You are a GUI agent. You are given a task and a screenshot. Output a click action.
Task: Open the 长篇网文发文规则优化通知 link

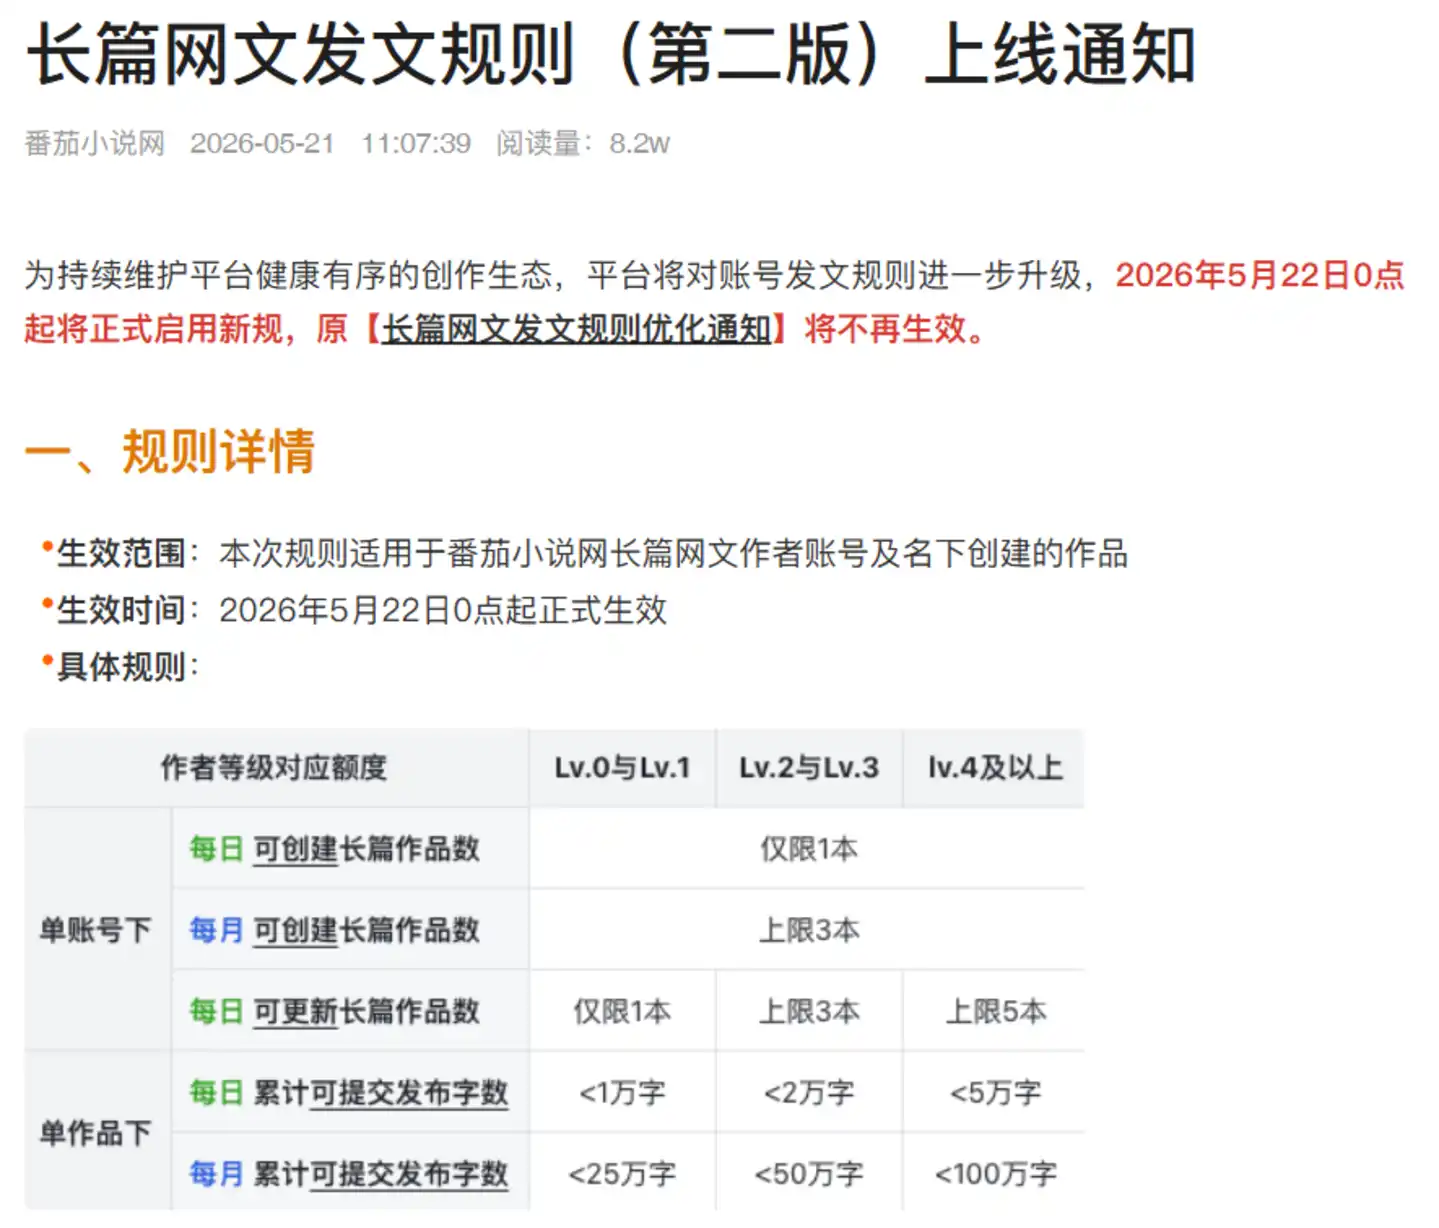pos(576,329)
